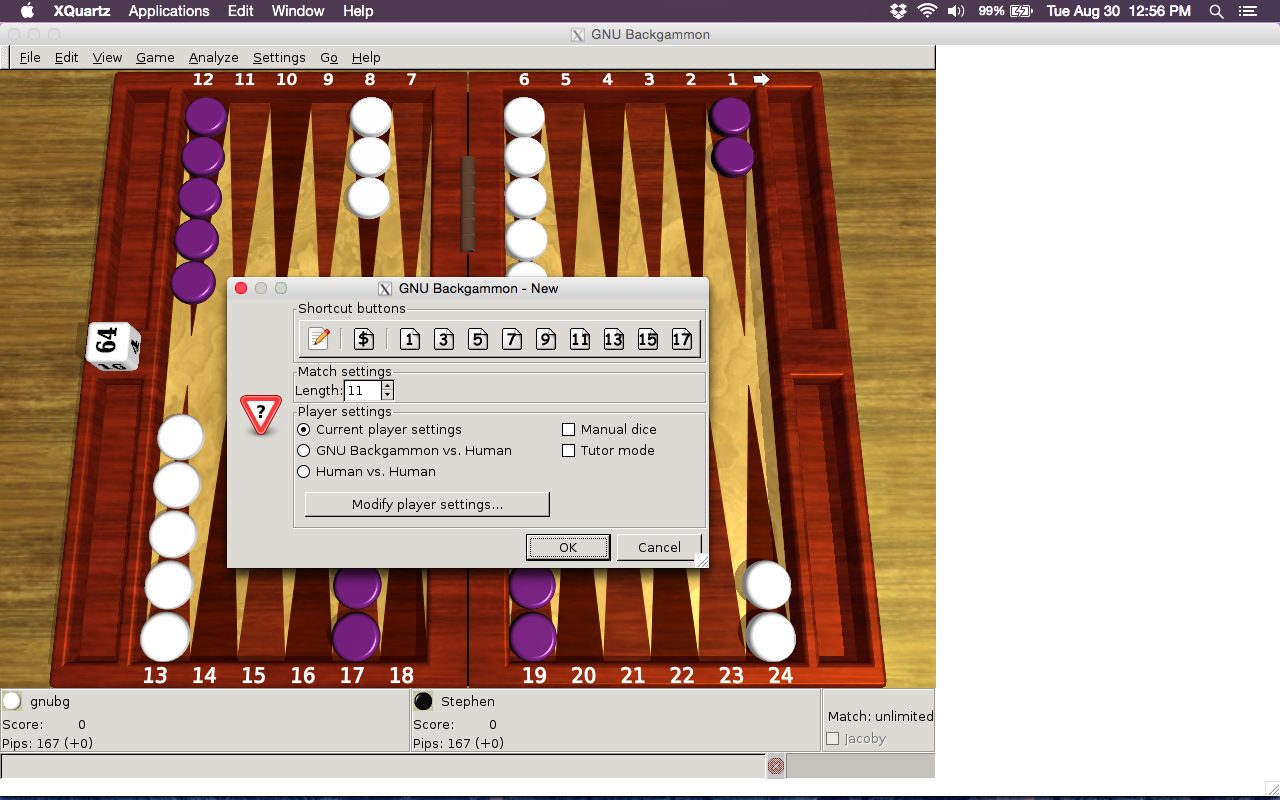This screenshot has width=1280, height=800.
Task: Decrease match length with the down arrow
Action: pyautogui.click(x=388, y=395)
